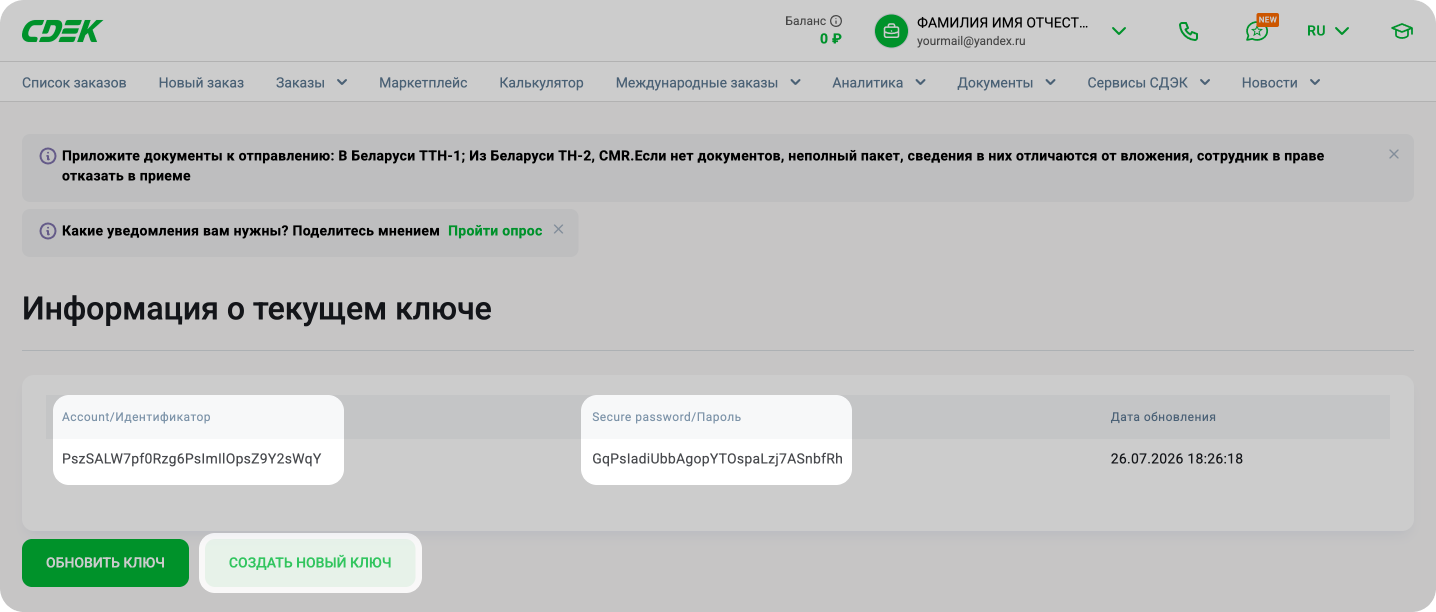Click info icon in survey notice
The width and height of the screenshot is (1436, 612).
(47, 231)
